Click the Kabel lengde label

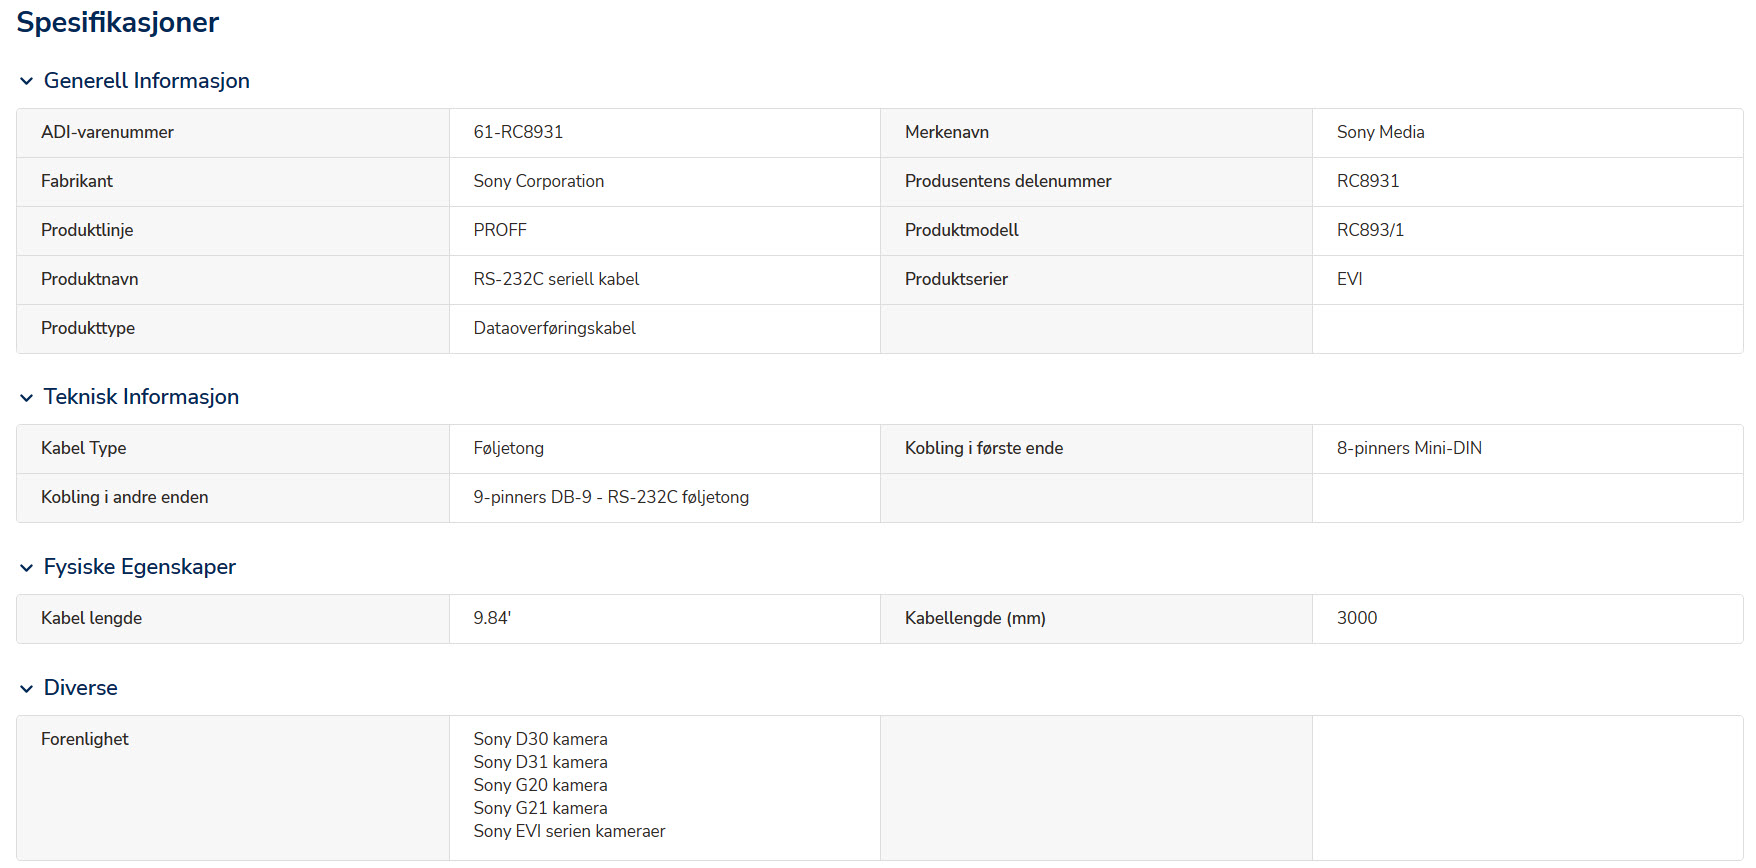pos(91,618)
